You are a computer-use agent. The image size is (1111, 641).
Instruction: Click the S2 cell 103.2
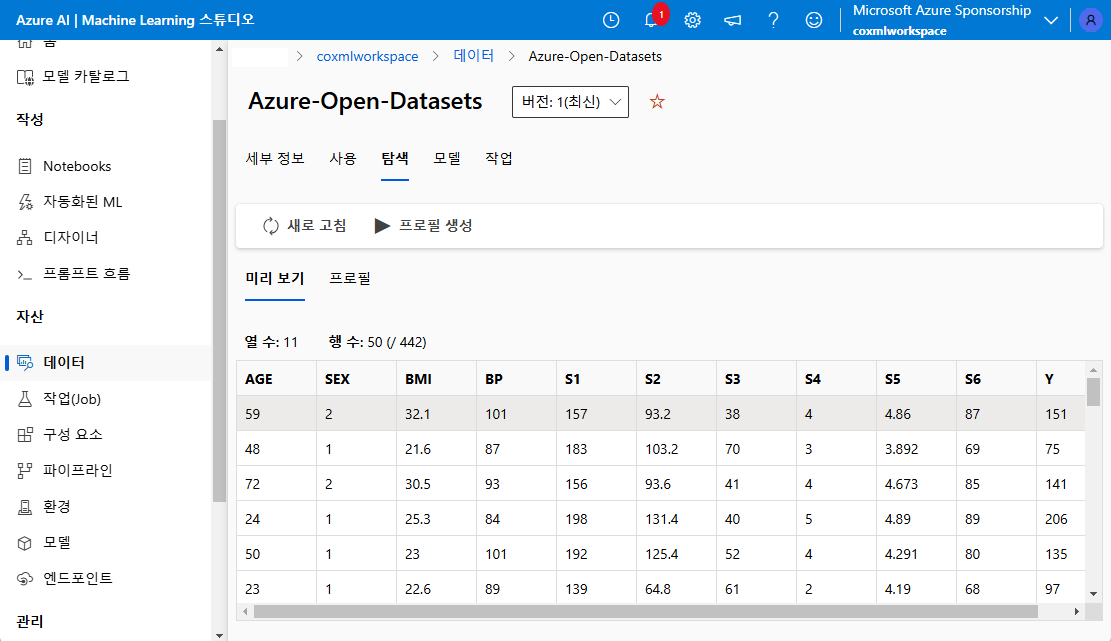[677, 449]
